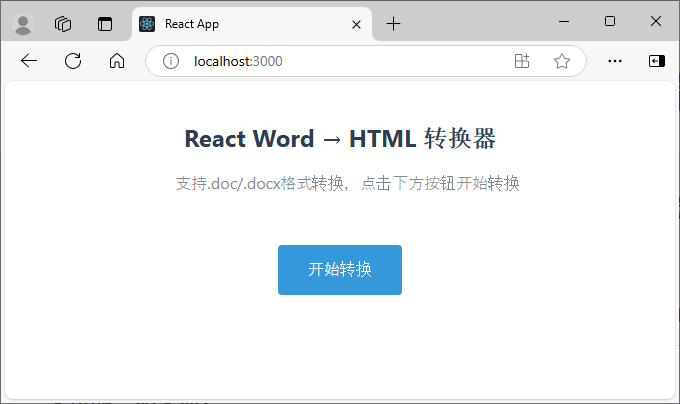Screen dimensions: 680x404
Task: Open a new tab with the plus button
Action: (393, 23)
